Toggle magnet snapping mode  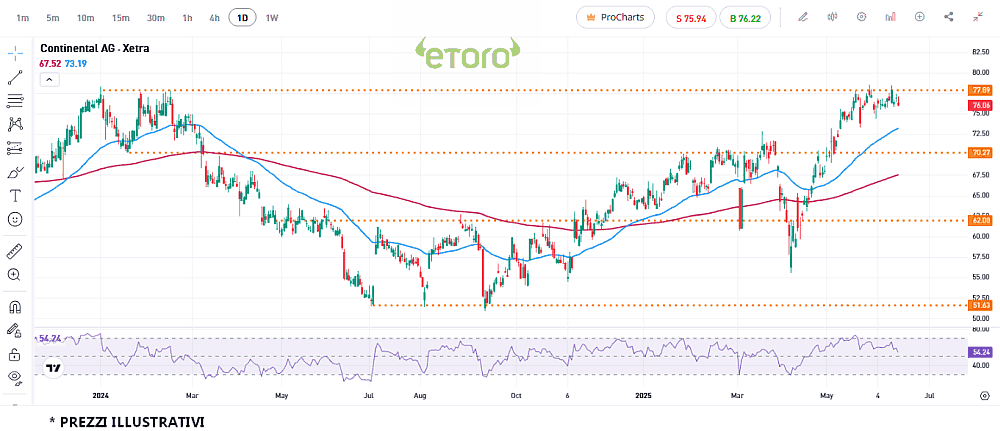tap(15, 306)
